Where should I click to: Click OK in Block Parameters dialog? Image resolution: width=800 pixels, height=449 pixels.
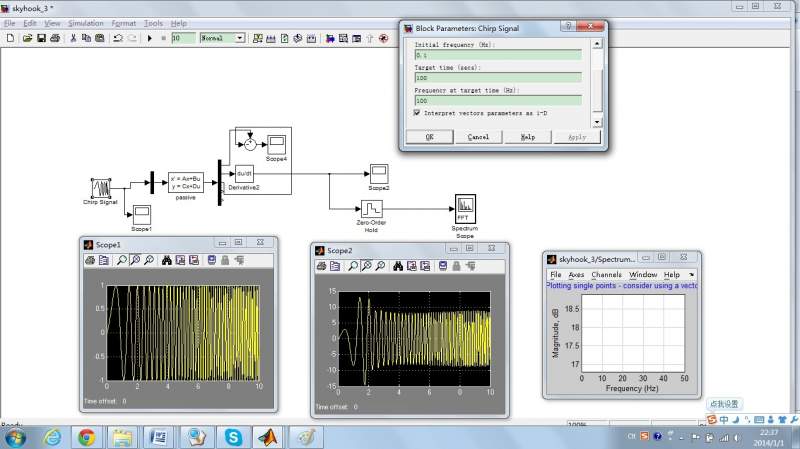click(x=430, y=137)
